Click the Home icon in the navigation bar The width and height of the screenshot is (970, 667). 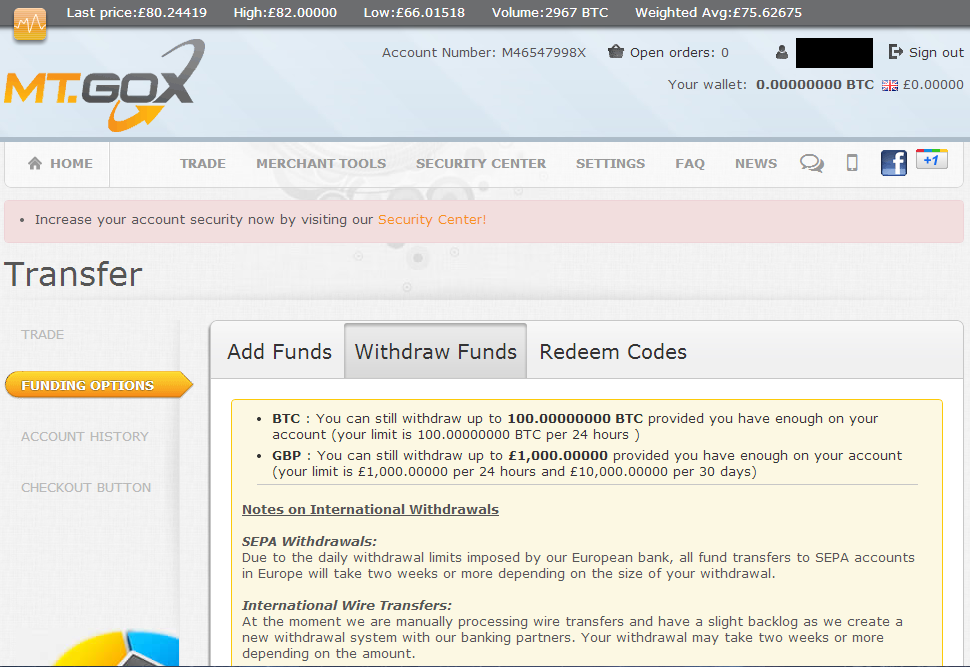pyautogui.click(x=36, y=162)
